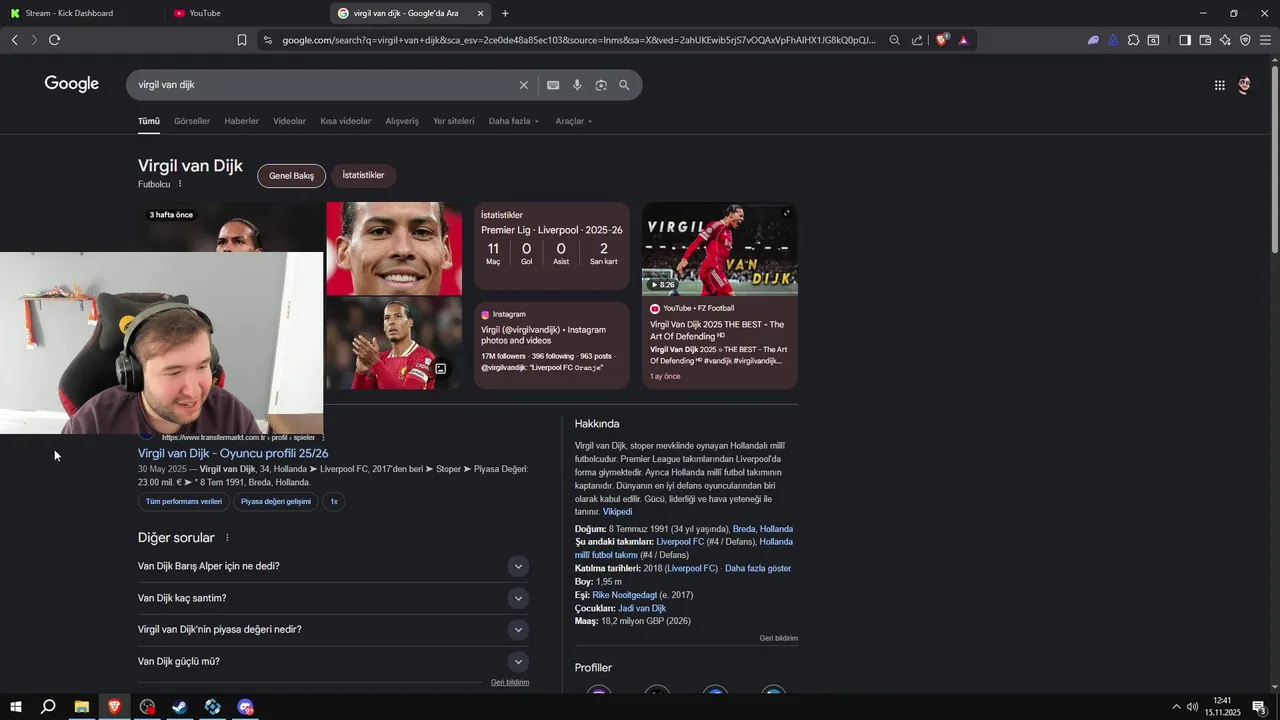The height and width of the screenshot is (720, 1280).
Task: Open the Google account avatar
Action: [1244, 85]
